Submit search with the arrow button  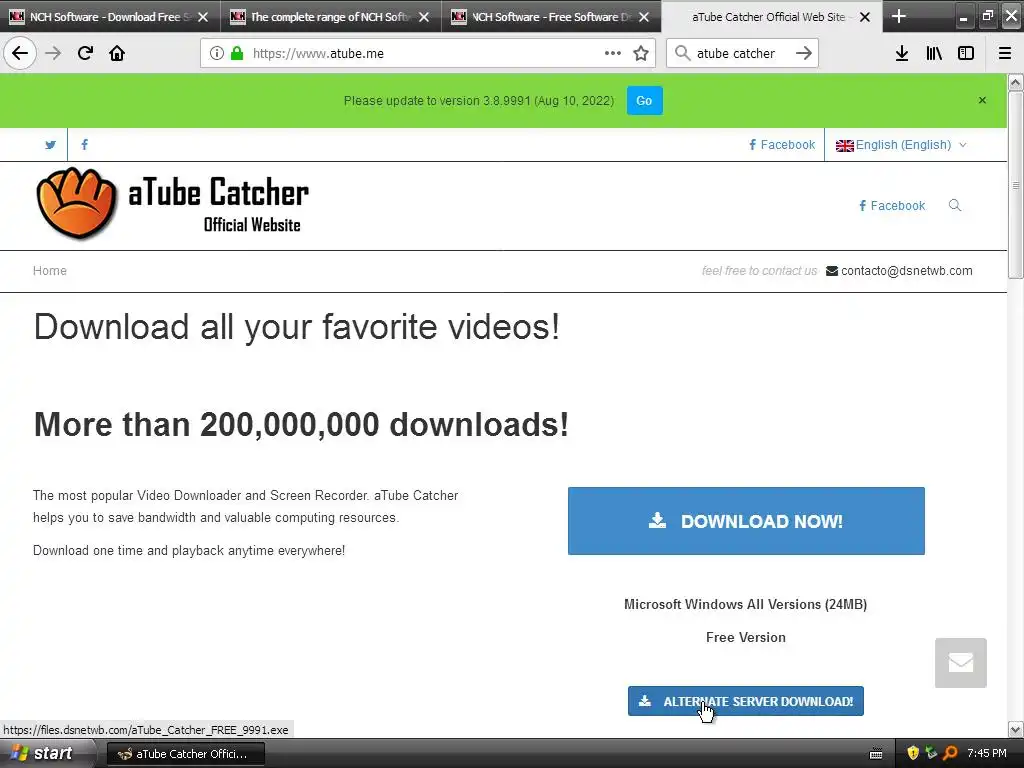click(804, 54)
